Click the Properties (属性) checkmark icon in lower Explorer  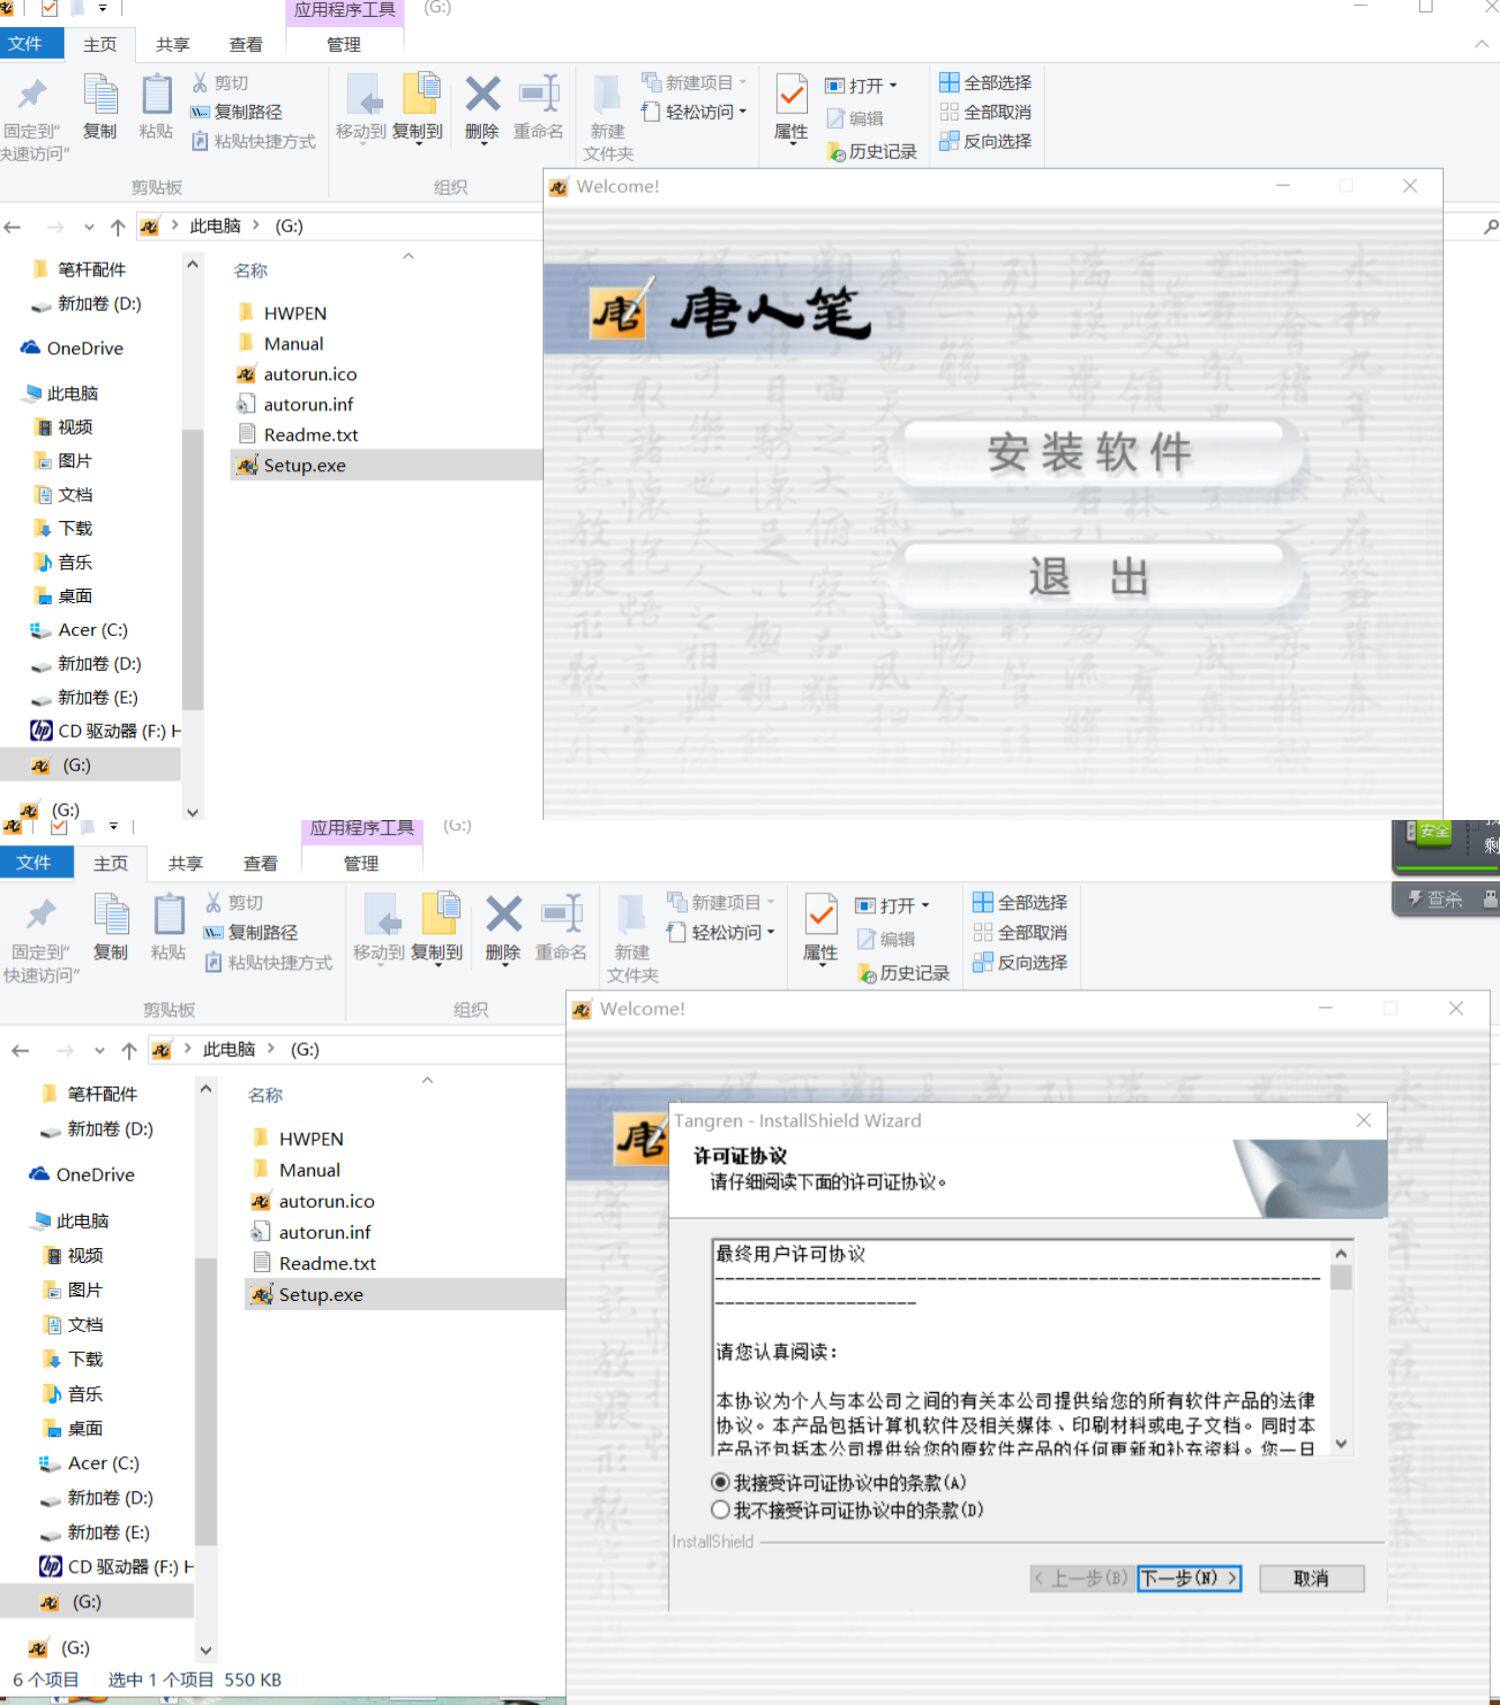[x=821, y=913]
